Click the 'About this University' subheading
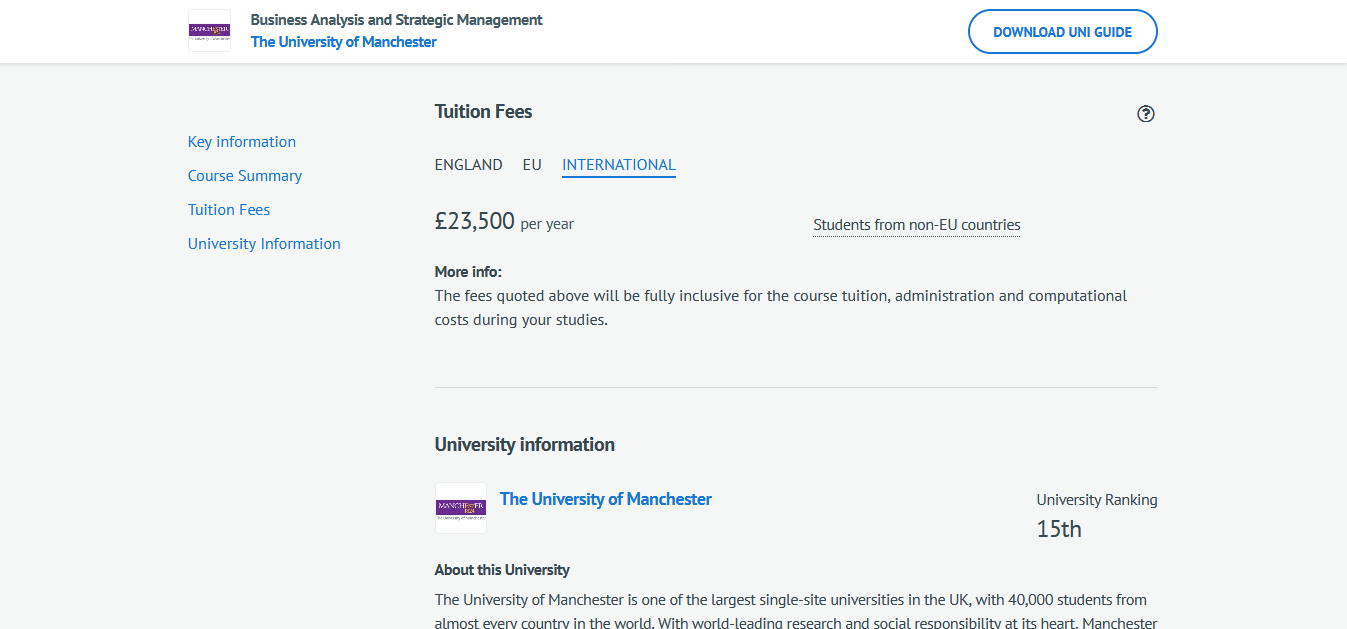Image resolution: width=1347 pixels, height=629 pixels. pyautogui.click(x=502, y=570)
